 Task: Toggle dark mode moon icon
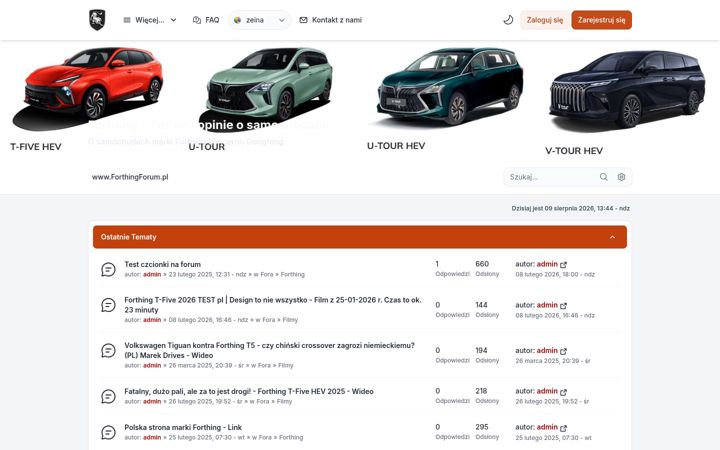508,20
